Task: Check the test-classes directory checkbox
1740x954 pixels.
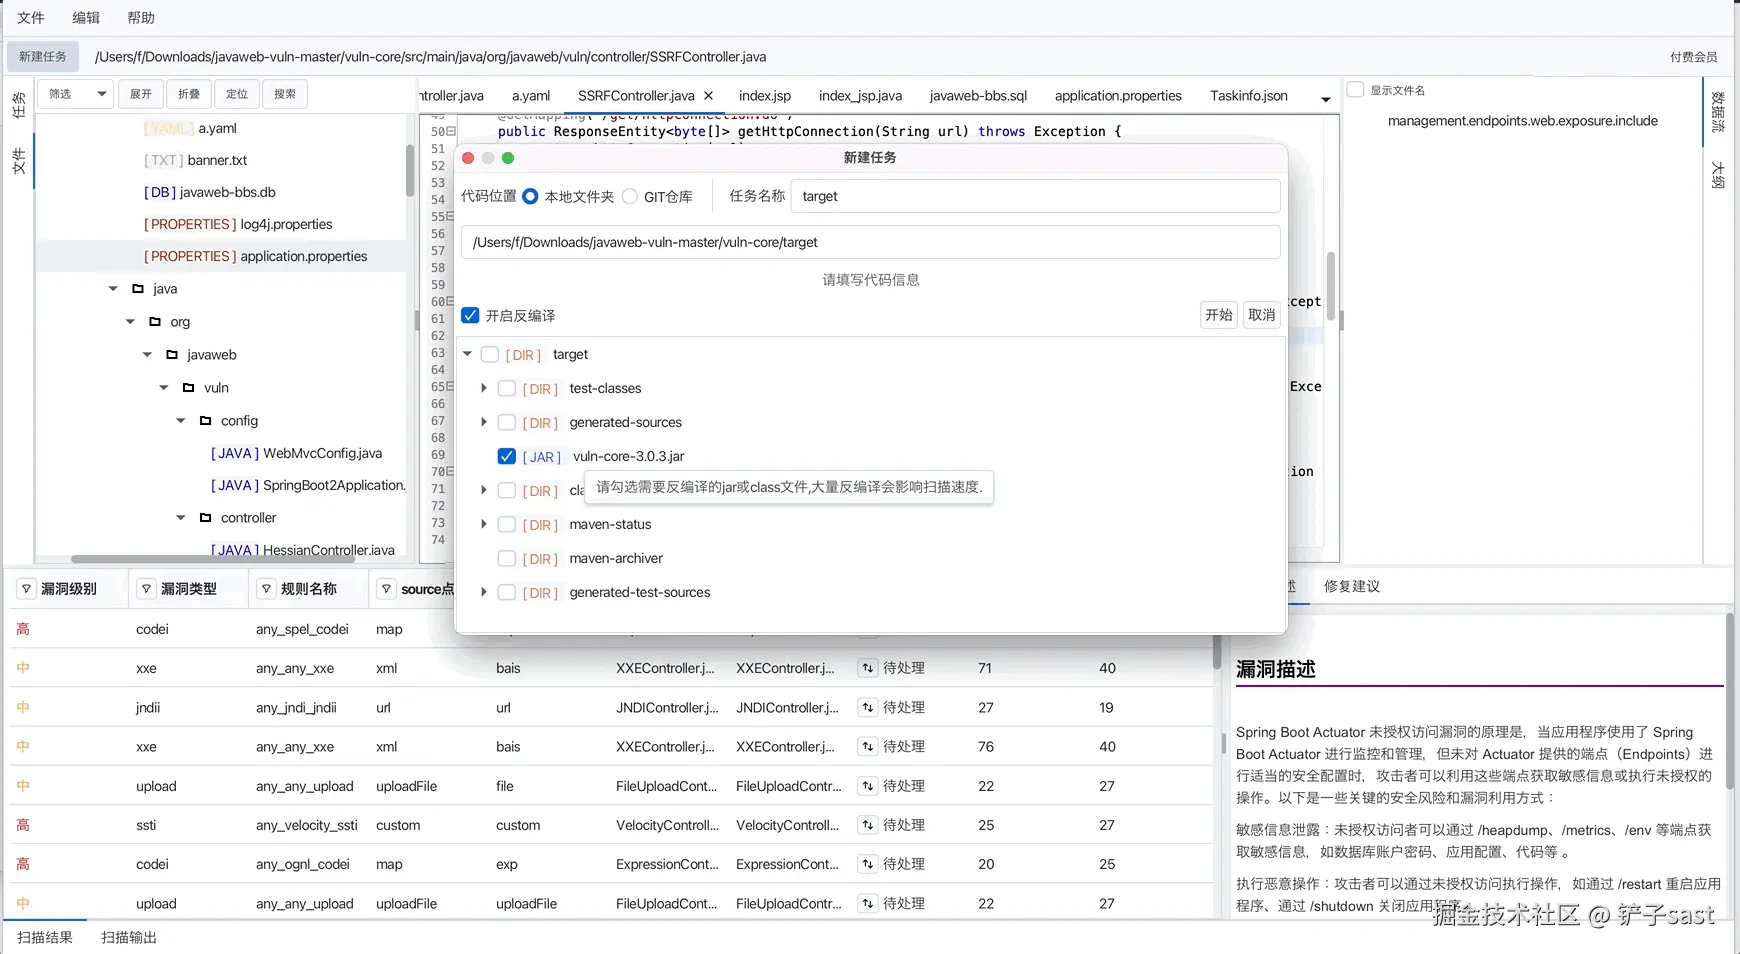Action: (x=507, y=388)
